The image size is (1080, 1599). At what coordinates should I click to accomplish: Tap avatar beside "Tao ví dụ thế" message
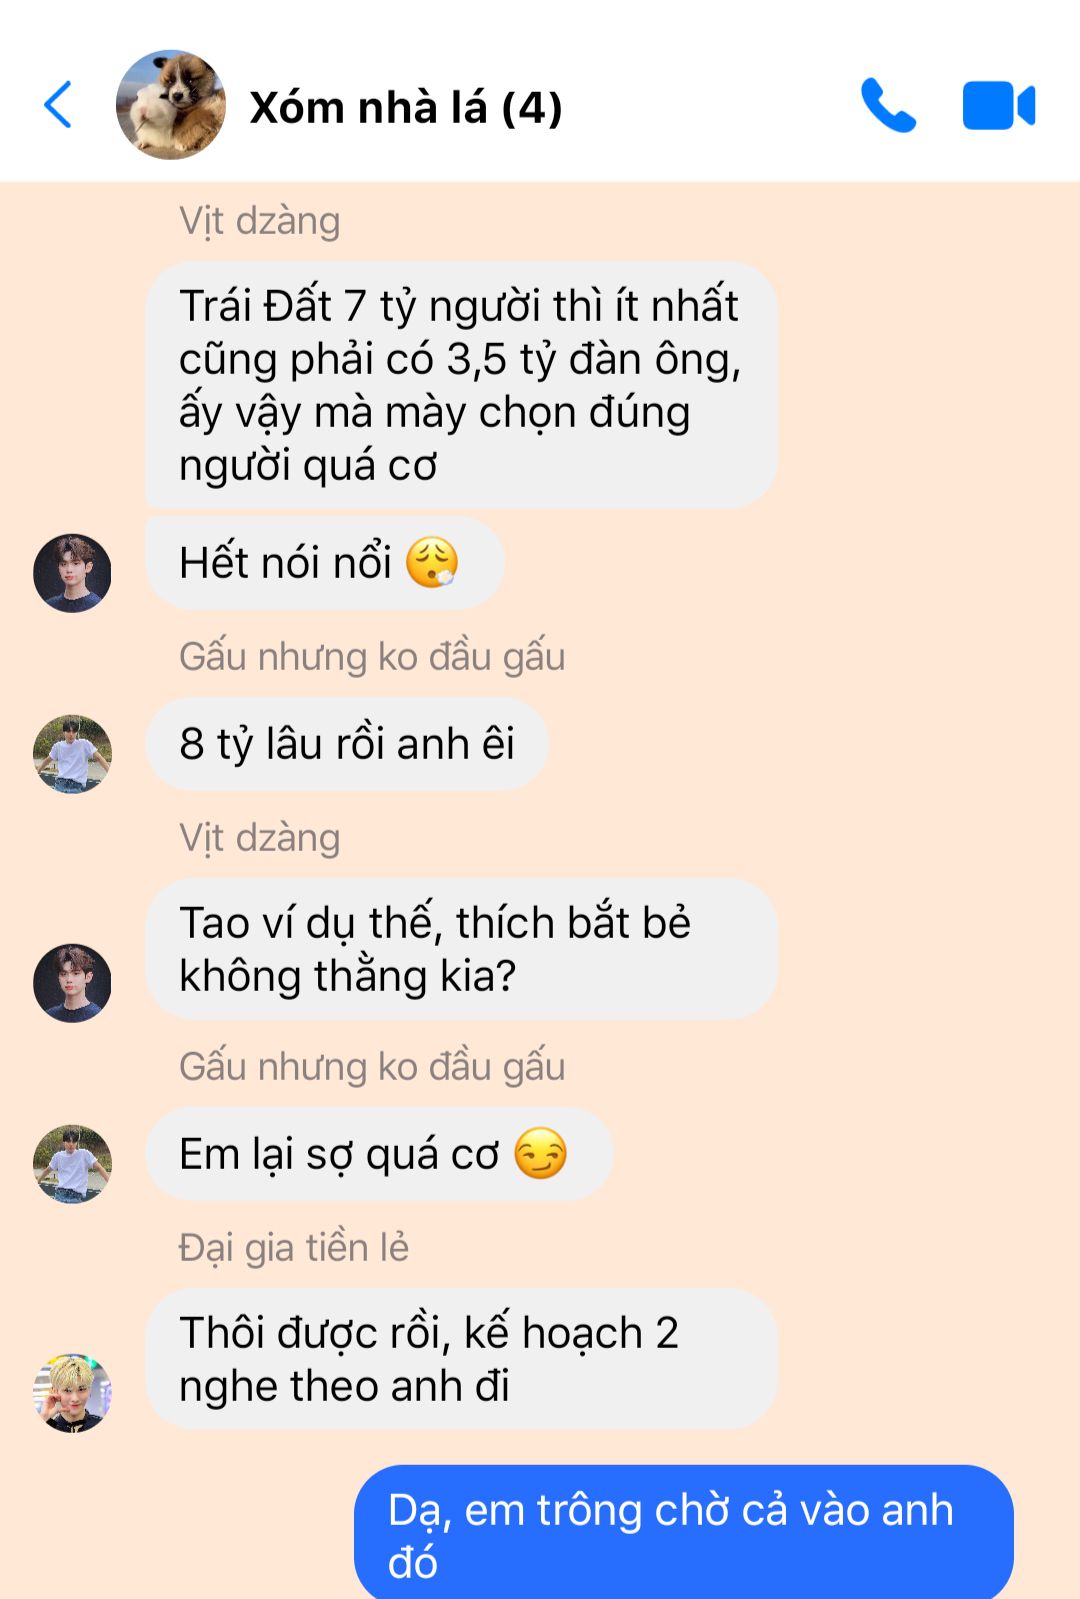[72, 983]
